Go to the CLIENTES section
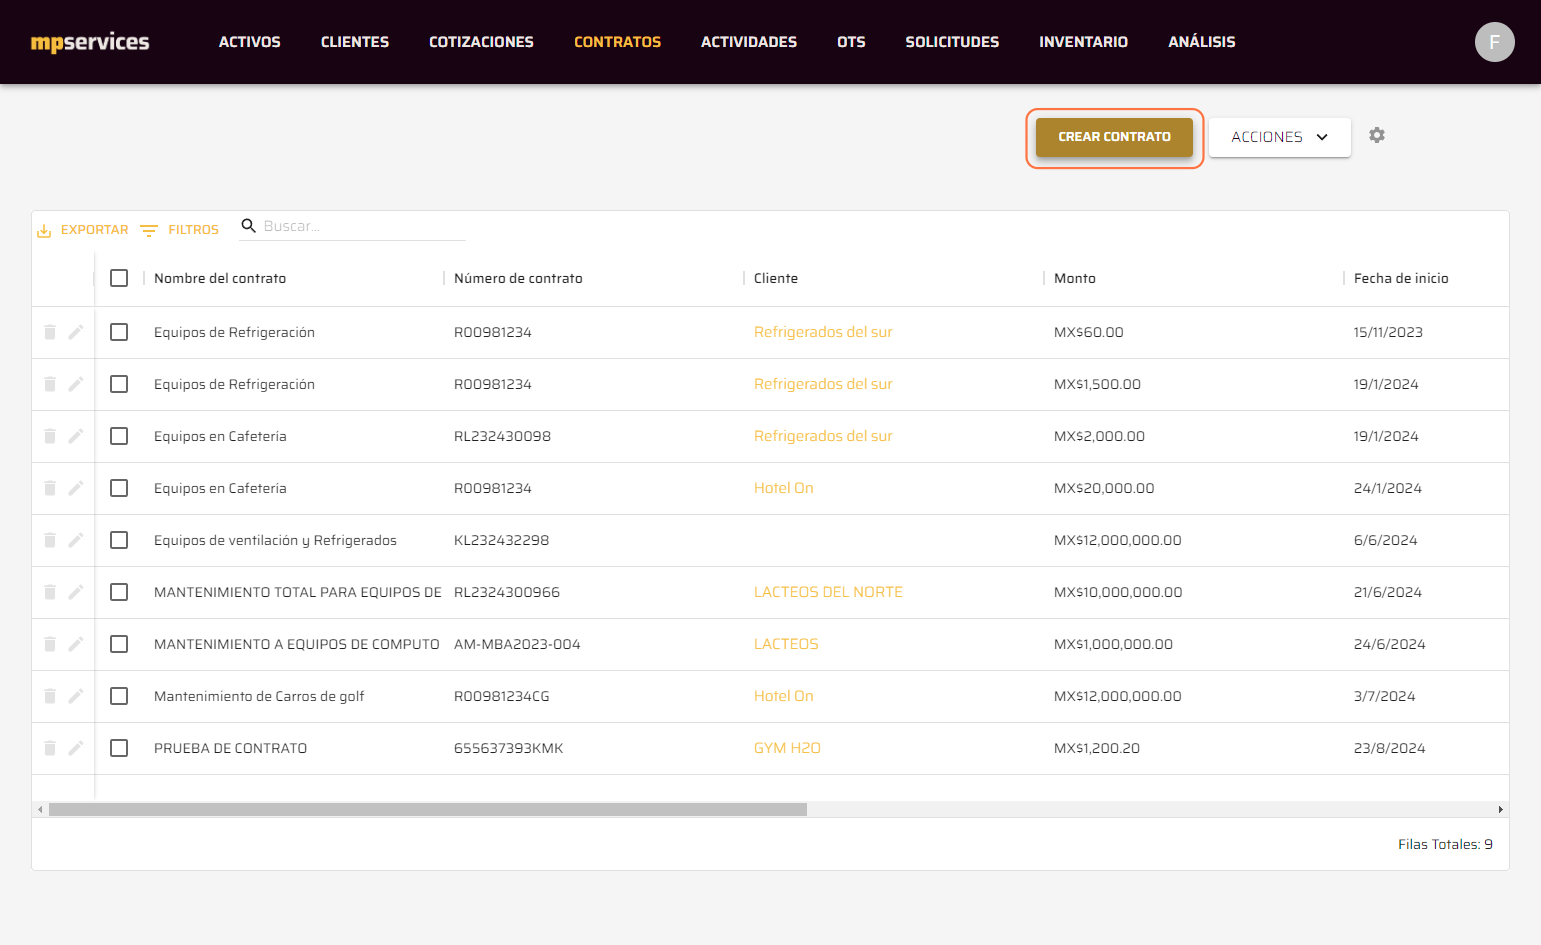Screen dimensions: 1541x945 coord(355,42)
